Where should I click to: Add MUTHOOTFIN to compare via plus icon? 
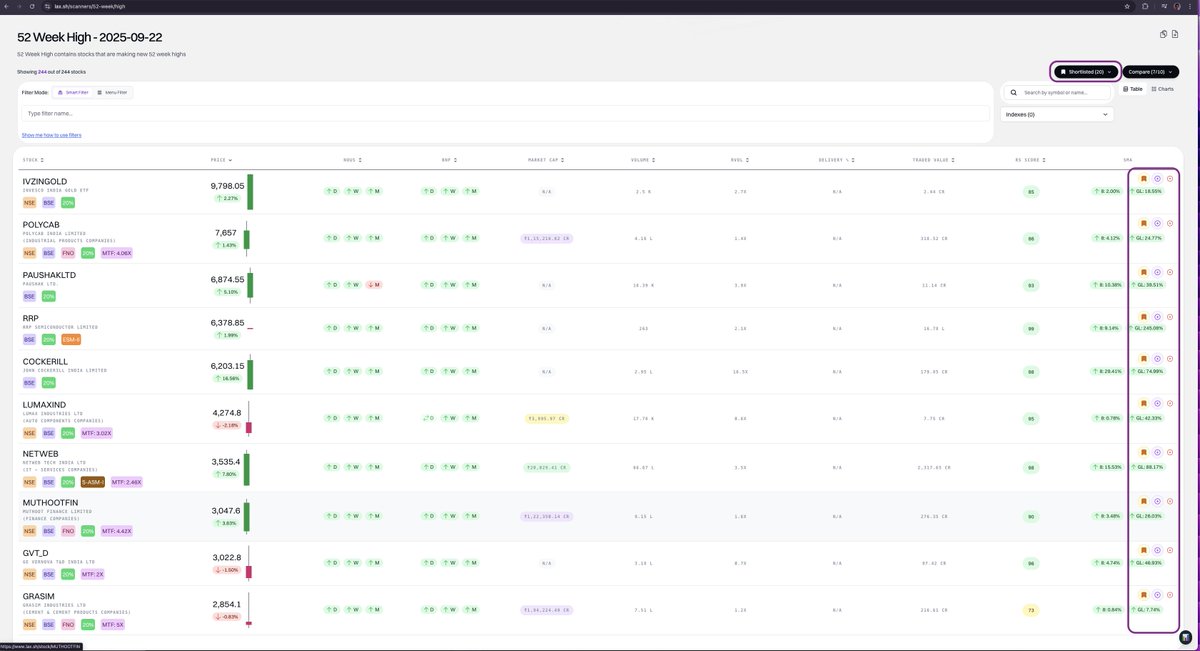(x=1157, y=501)
